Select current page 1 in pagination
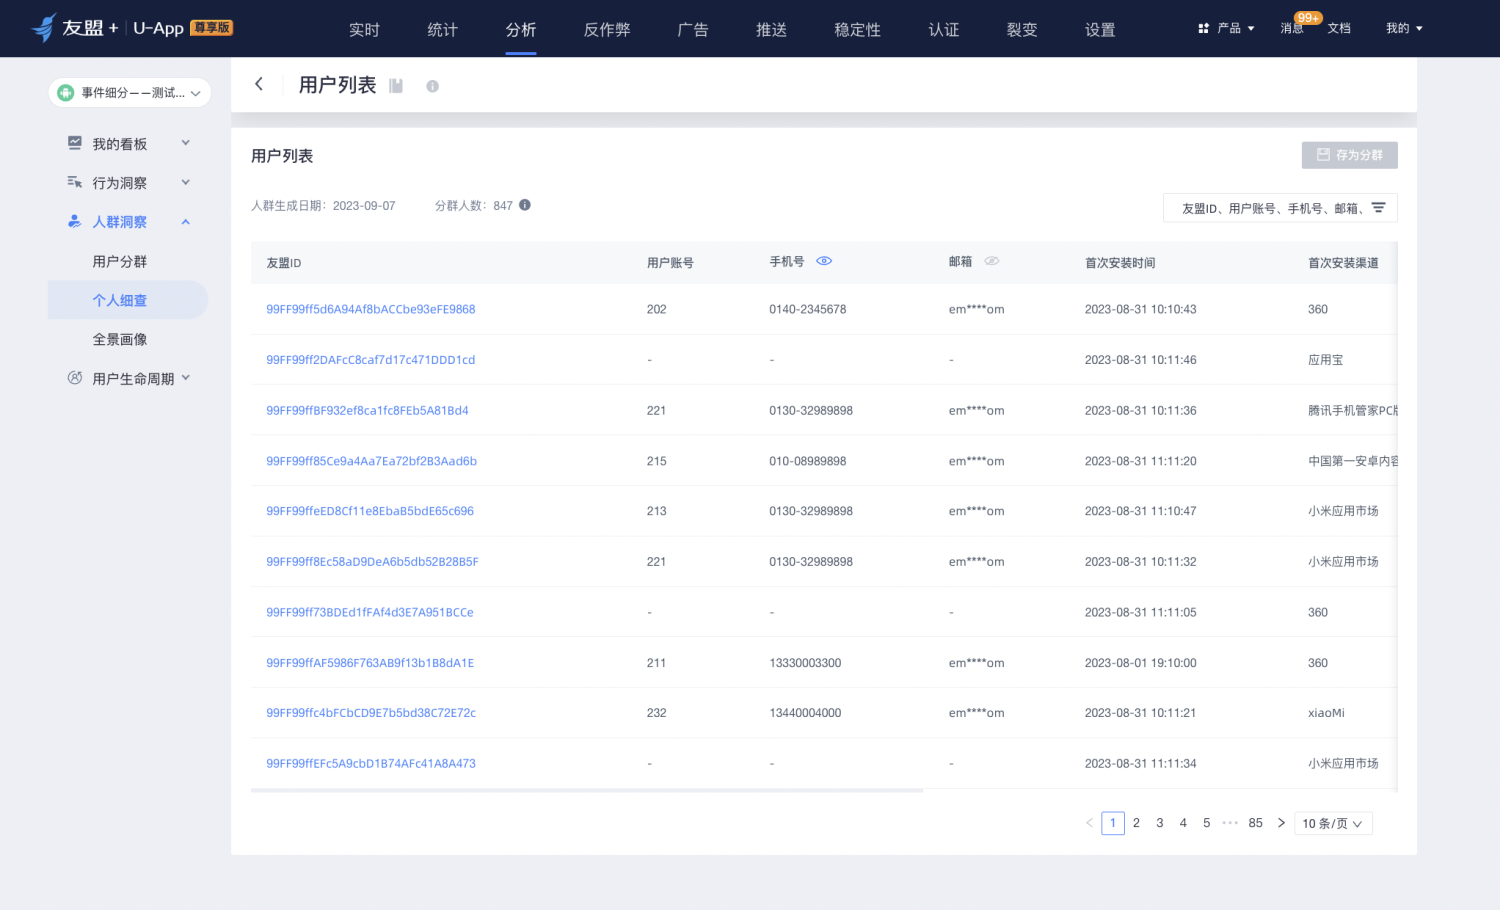Viewport: 1500px width, 910px height. click(x=1113, y=823)
